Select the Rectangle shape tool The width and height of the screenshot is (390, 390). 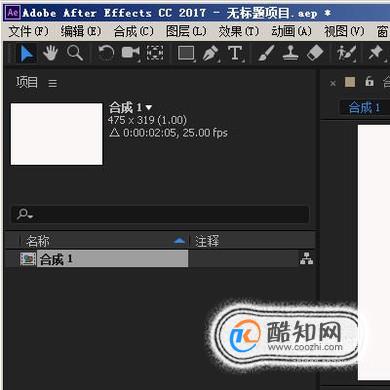(186, 53)
